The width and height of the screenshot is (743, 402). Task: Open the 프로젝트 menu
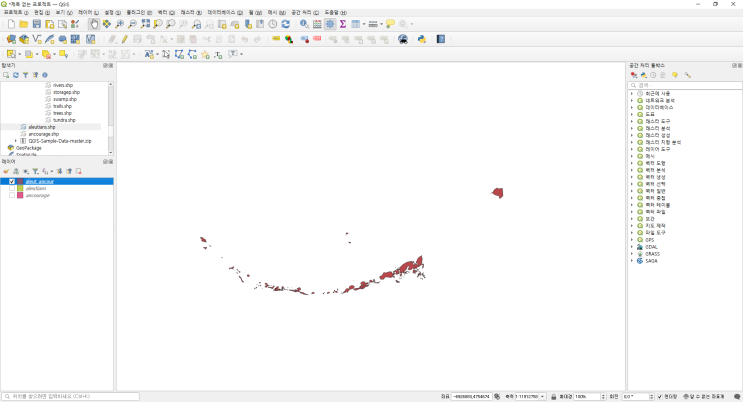pyautogui.click(x=16, y=12)
